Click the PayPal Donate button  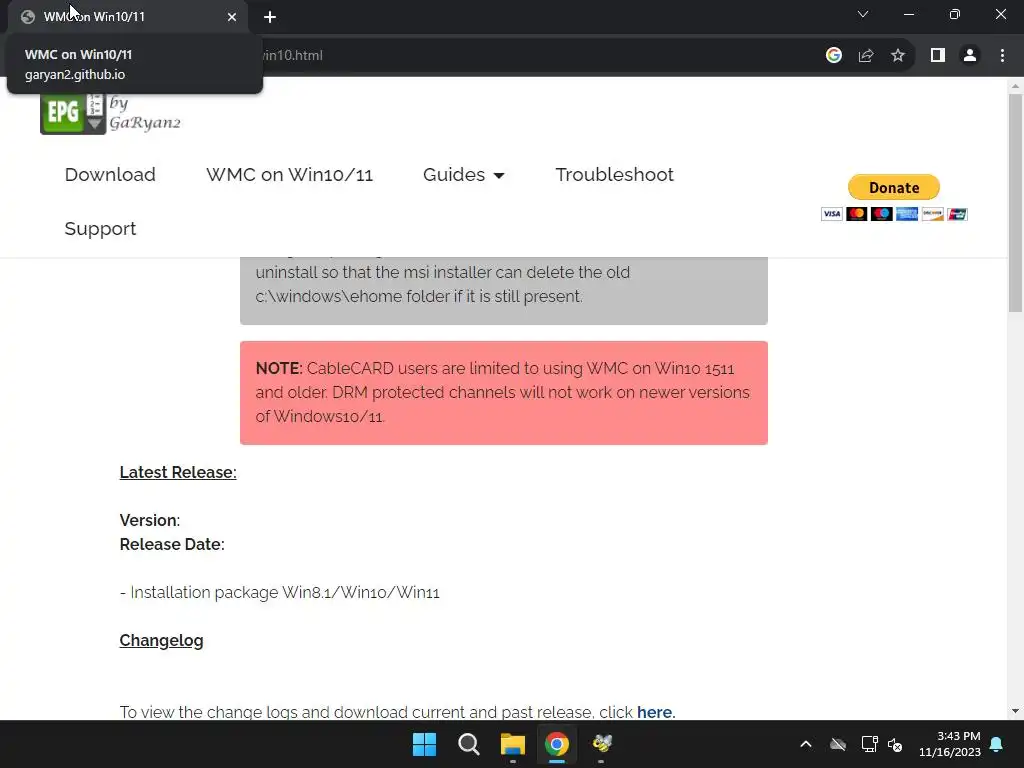pos(893,187)
